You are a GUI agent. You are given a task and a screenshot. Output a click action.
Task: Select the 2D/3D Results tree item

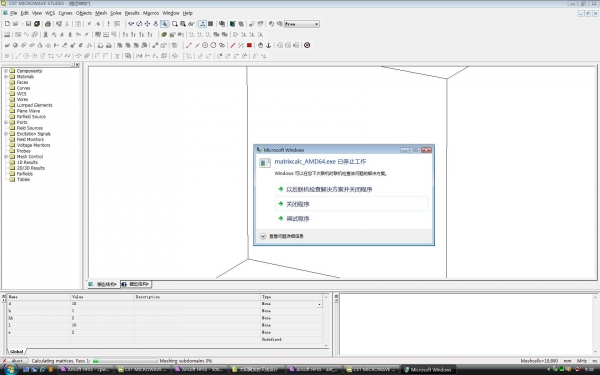click(31, 168)
